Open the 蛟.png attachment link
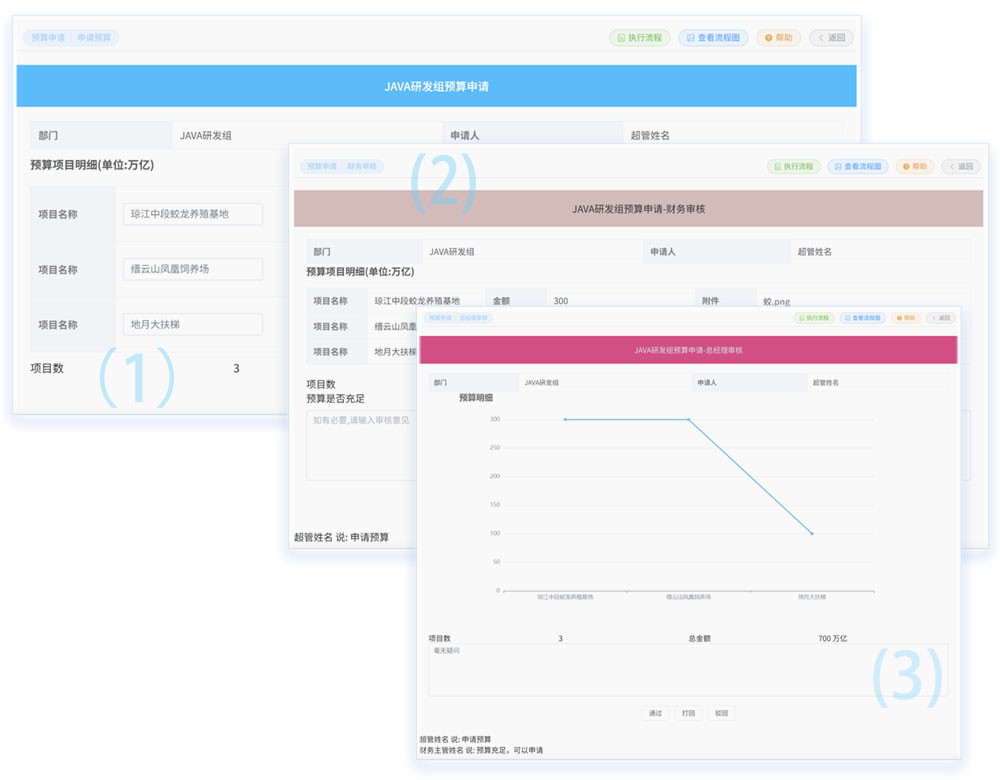The width and height of the screenshot is (1000, 780). (x=776, y=301)
